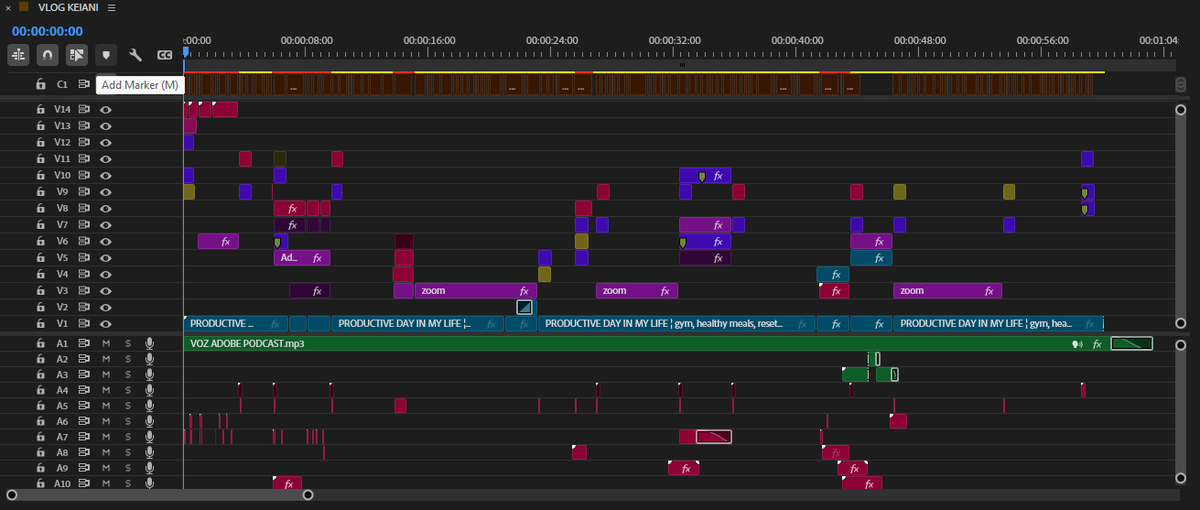The width and height of the screenshot is (1200, 510).
Task: Click voice-over record microphone on A9
Action: click(149, 468)
